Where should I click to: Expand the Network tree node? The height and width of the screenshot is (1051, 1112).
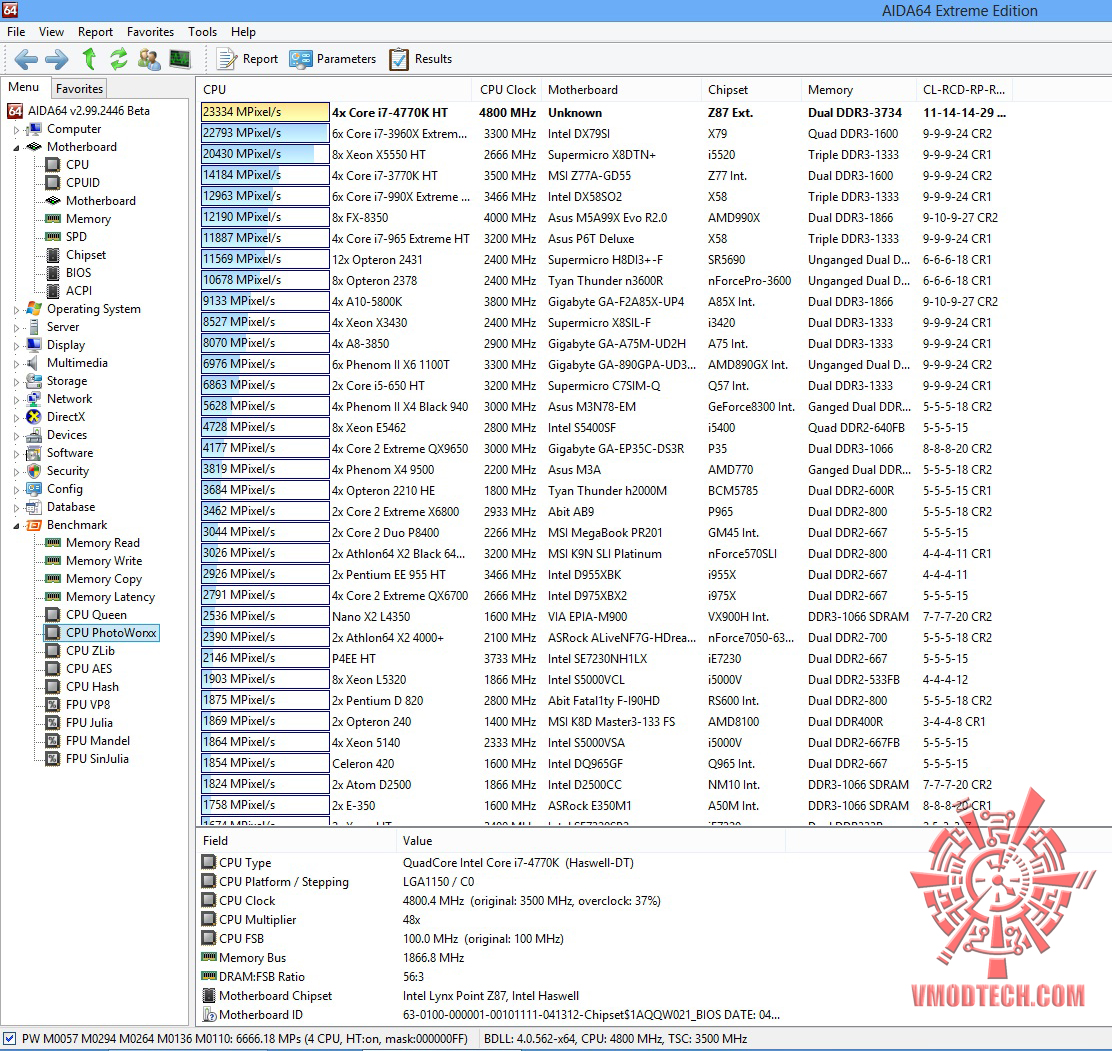pyautogui.click(x=16, y=400)
